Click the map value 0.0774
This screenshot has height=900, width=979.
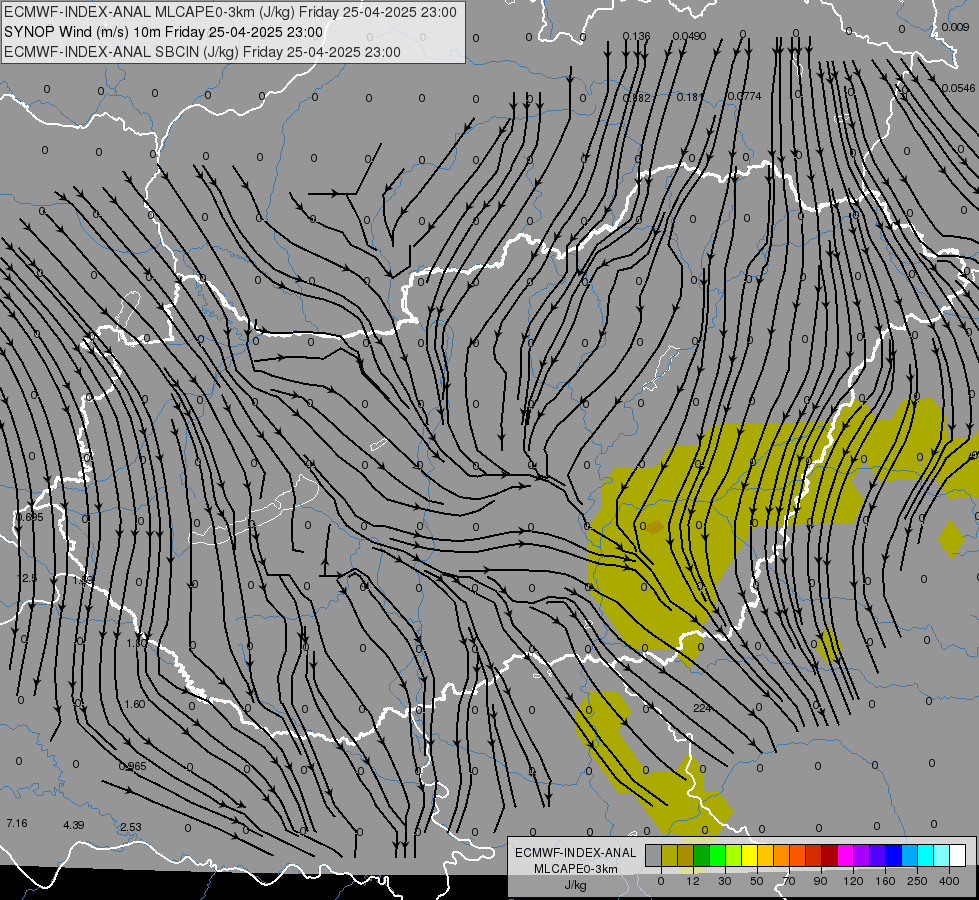(744, 96)
